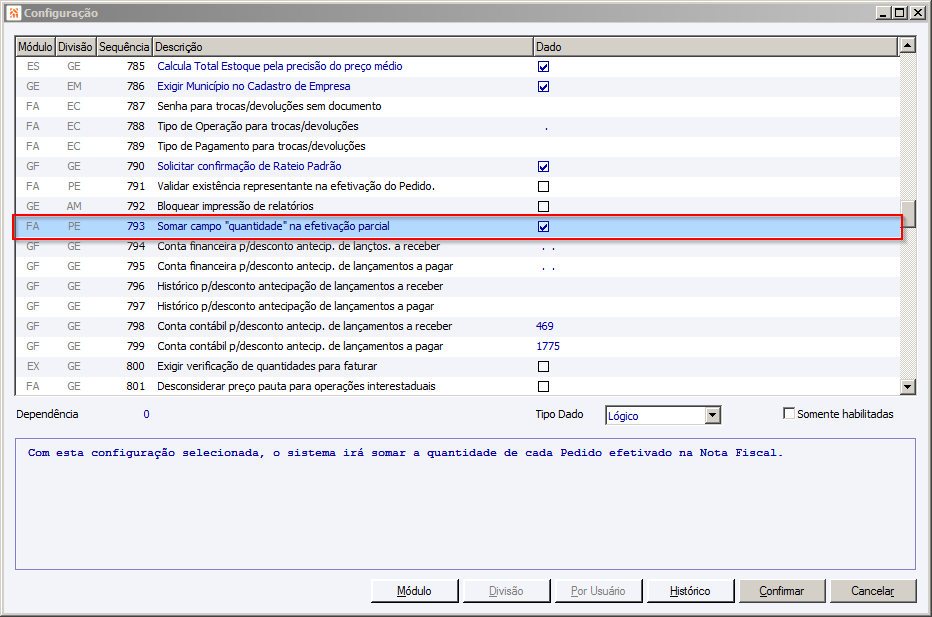Select row 795 Conta financeira lançamentos a pagar
The width and height of the screenshot is (932, 617).
[x=456, y=266]
